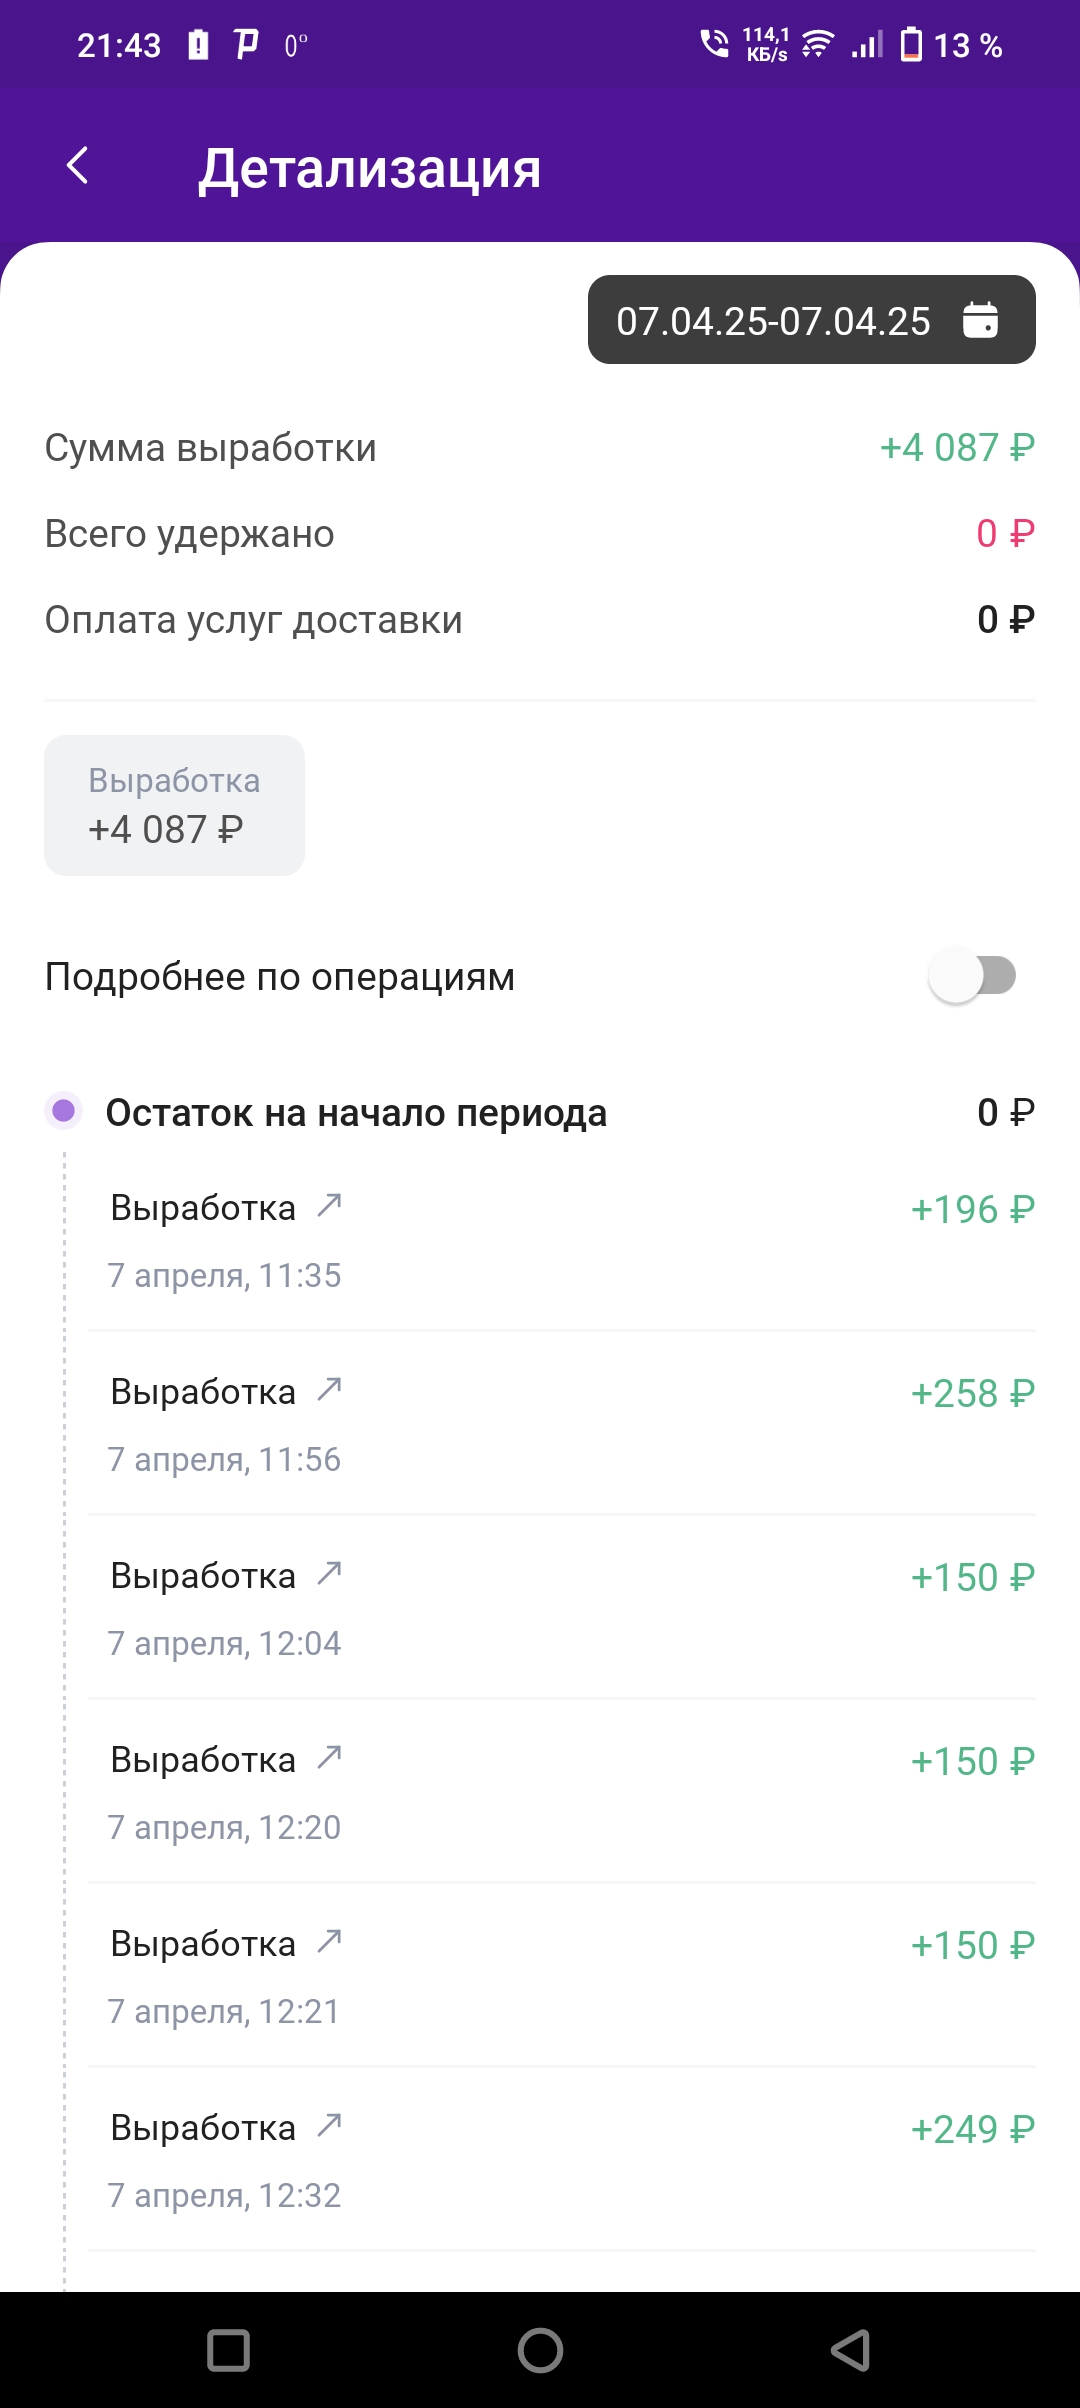
Task: Expand the +258 ₽ operation entry
Action: tap(561, 1423)
